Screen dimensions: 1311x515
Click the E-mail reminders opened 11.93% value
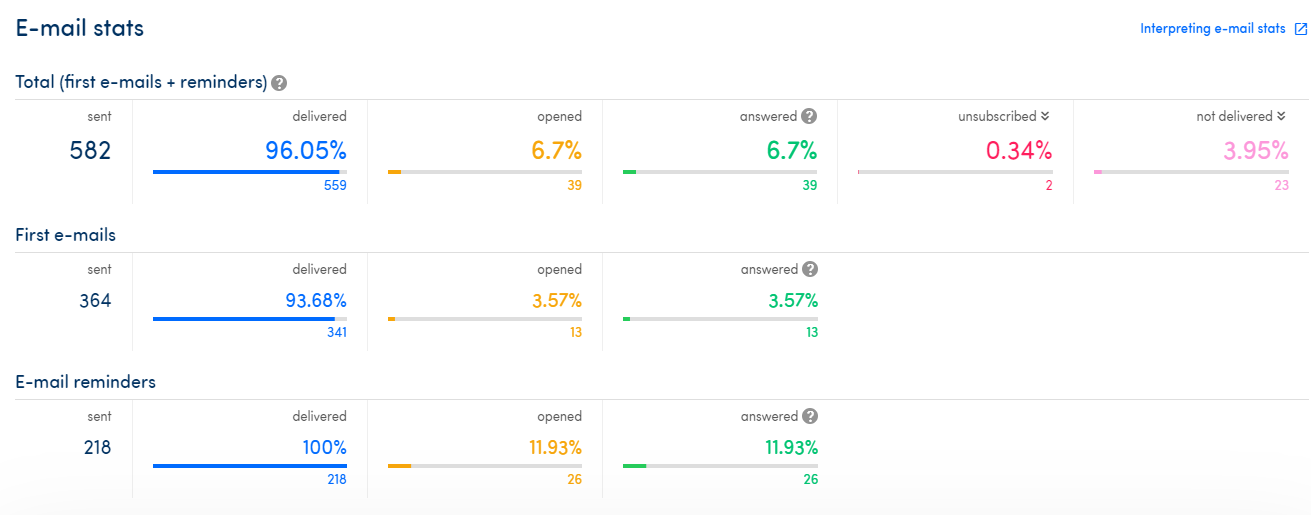coord(556,447)
